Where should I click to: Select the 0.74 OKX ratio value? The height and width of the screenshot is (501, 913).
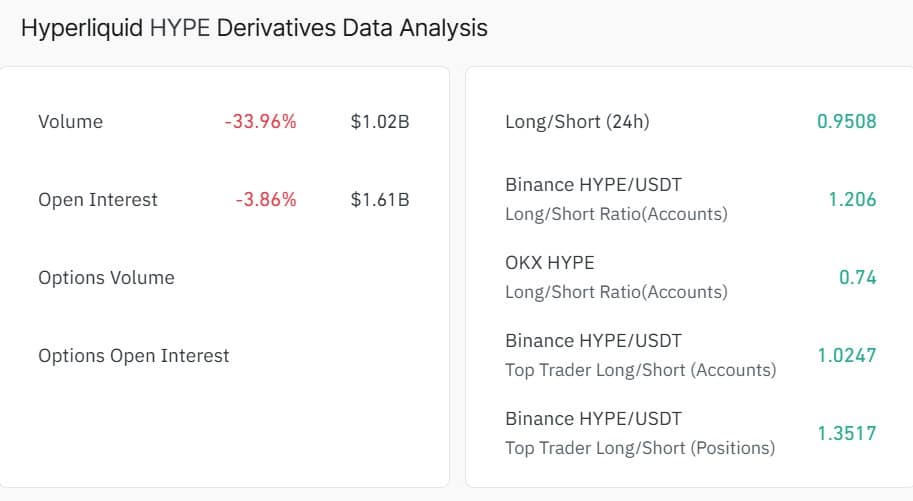click(x=857, y=278)
